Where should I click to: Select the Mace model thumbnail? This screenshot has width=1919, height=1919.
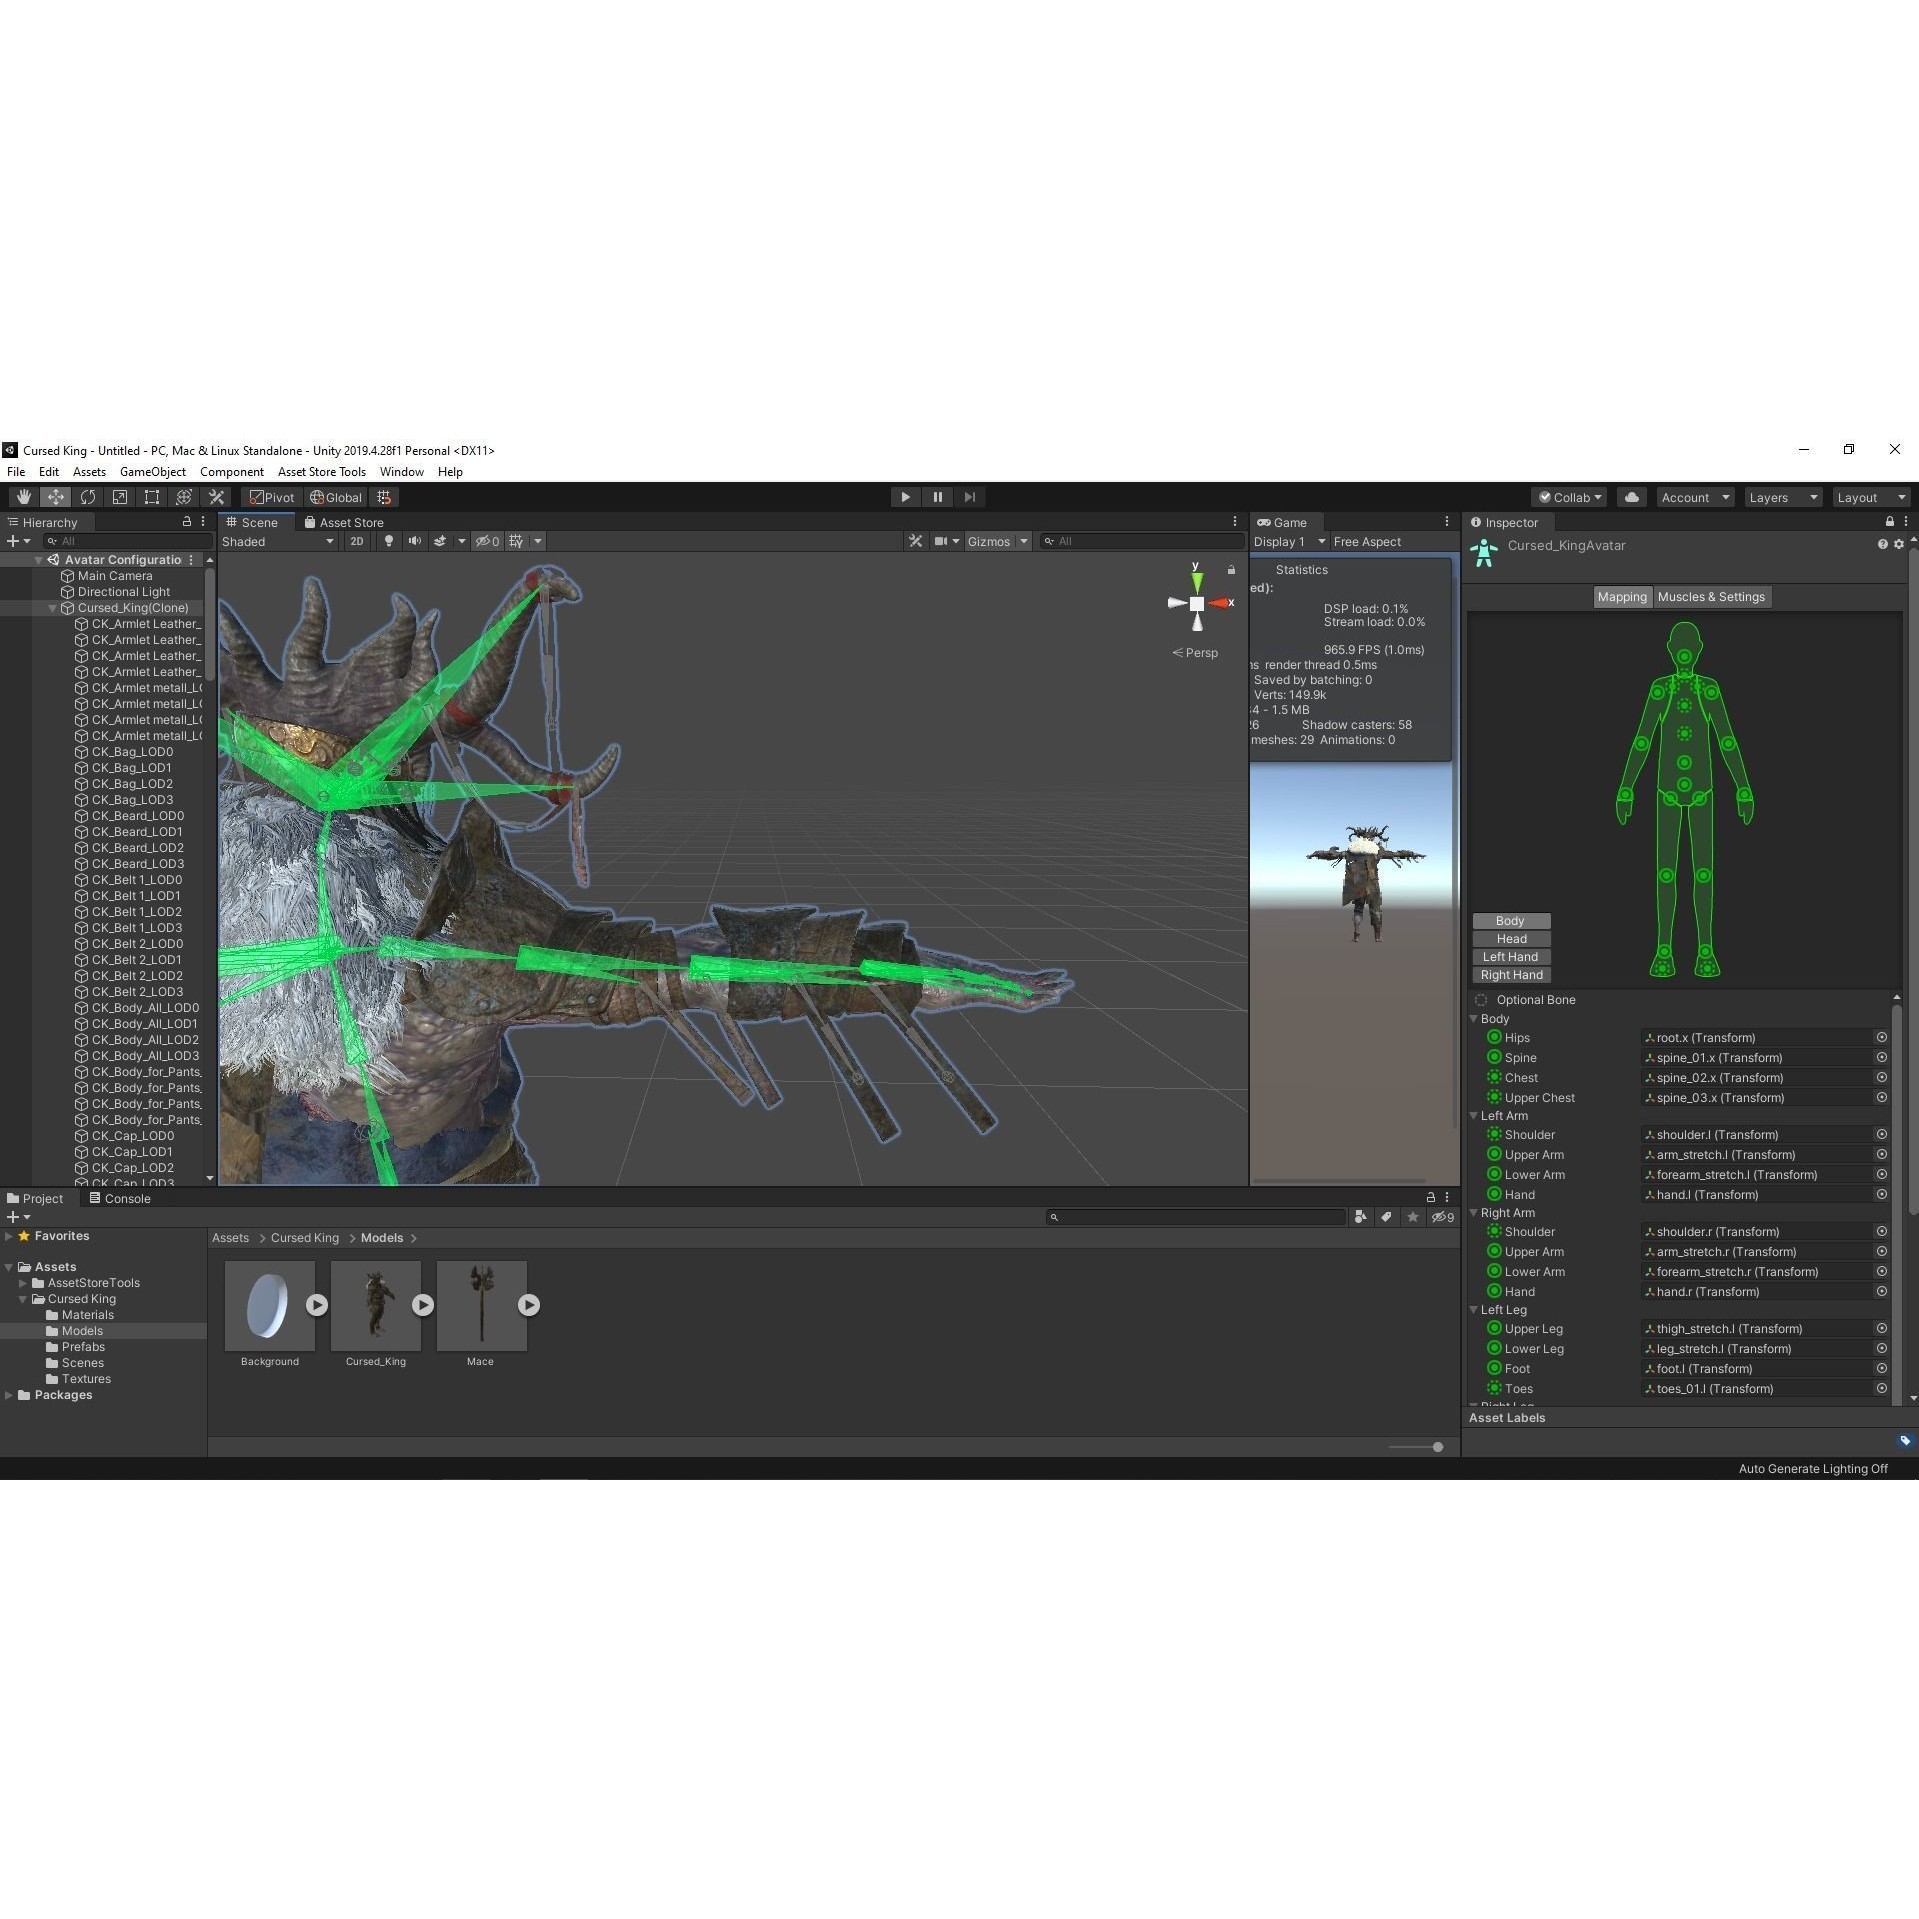pyautogui.click(x=481, y=1305)
